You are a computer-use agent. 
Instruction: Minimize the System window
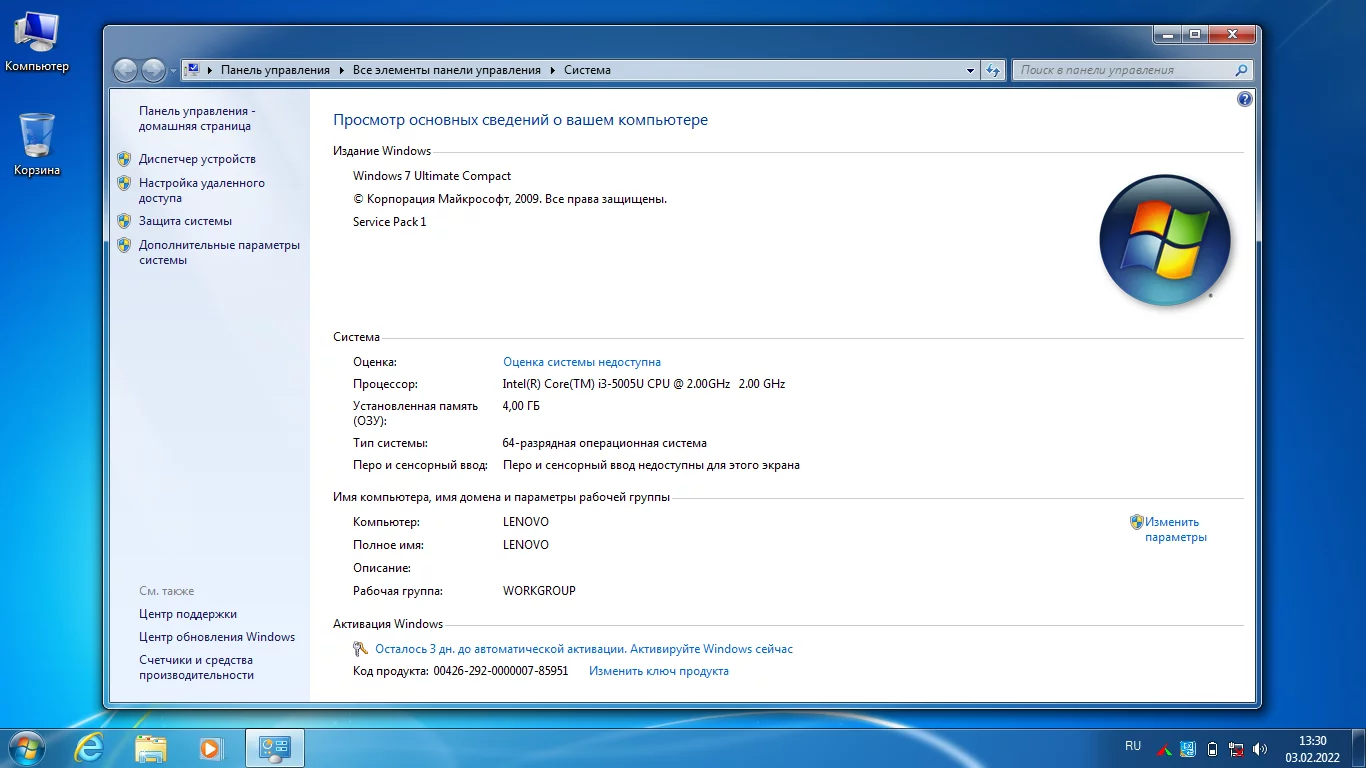(x=1167, y=34)
